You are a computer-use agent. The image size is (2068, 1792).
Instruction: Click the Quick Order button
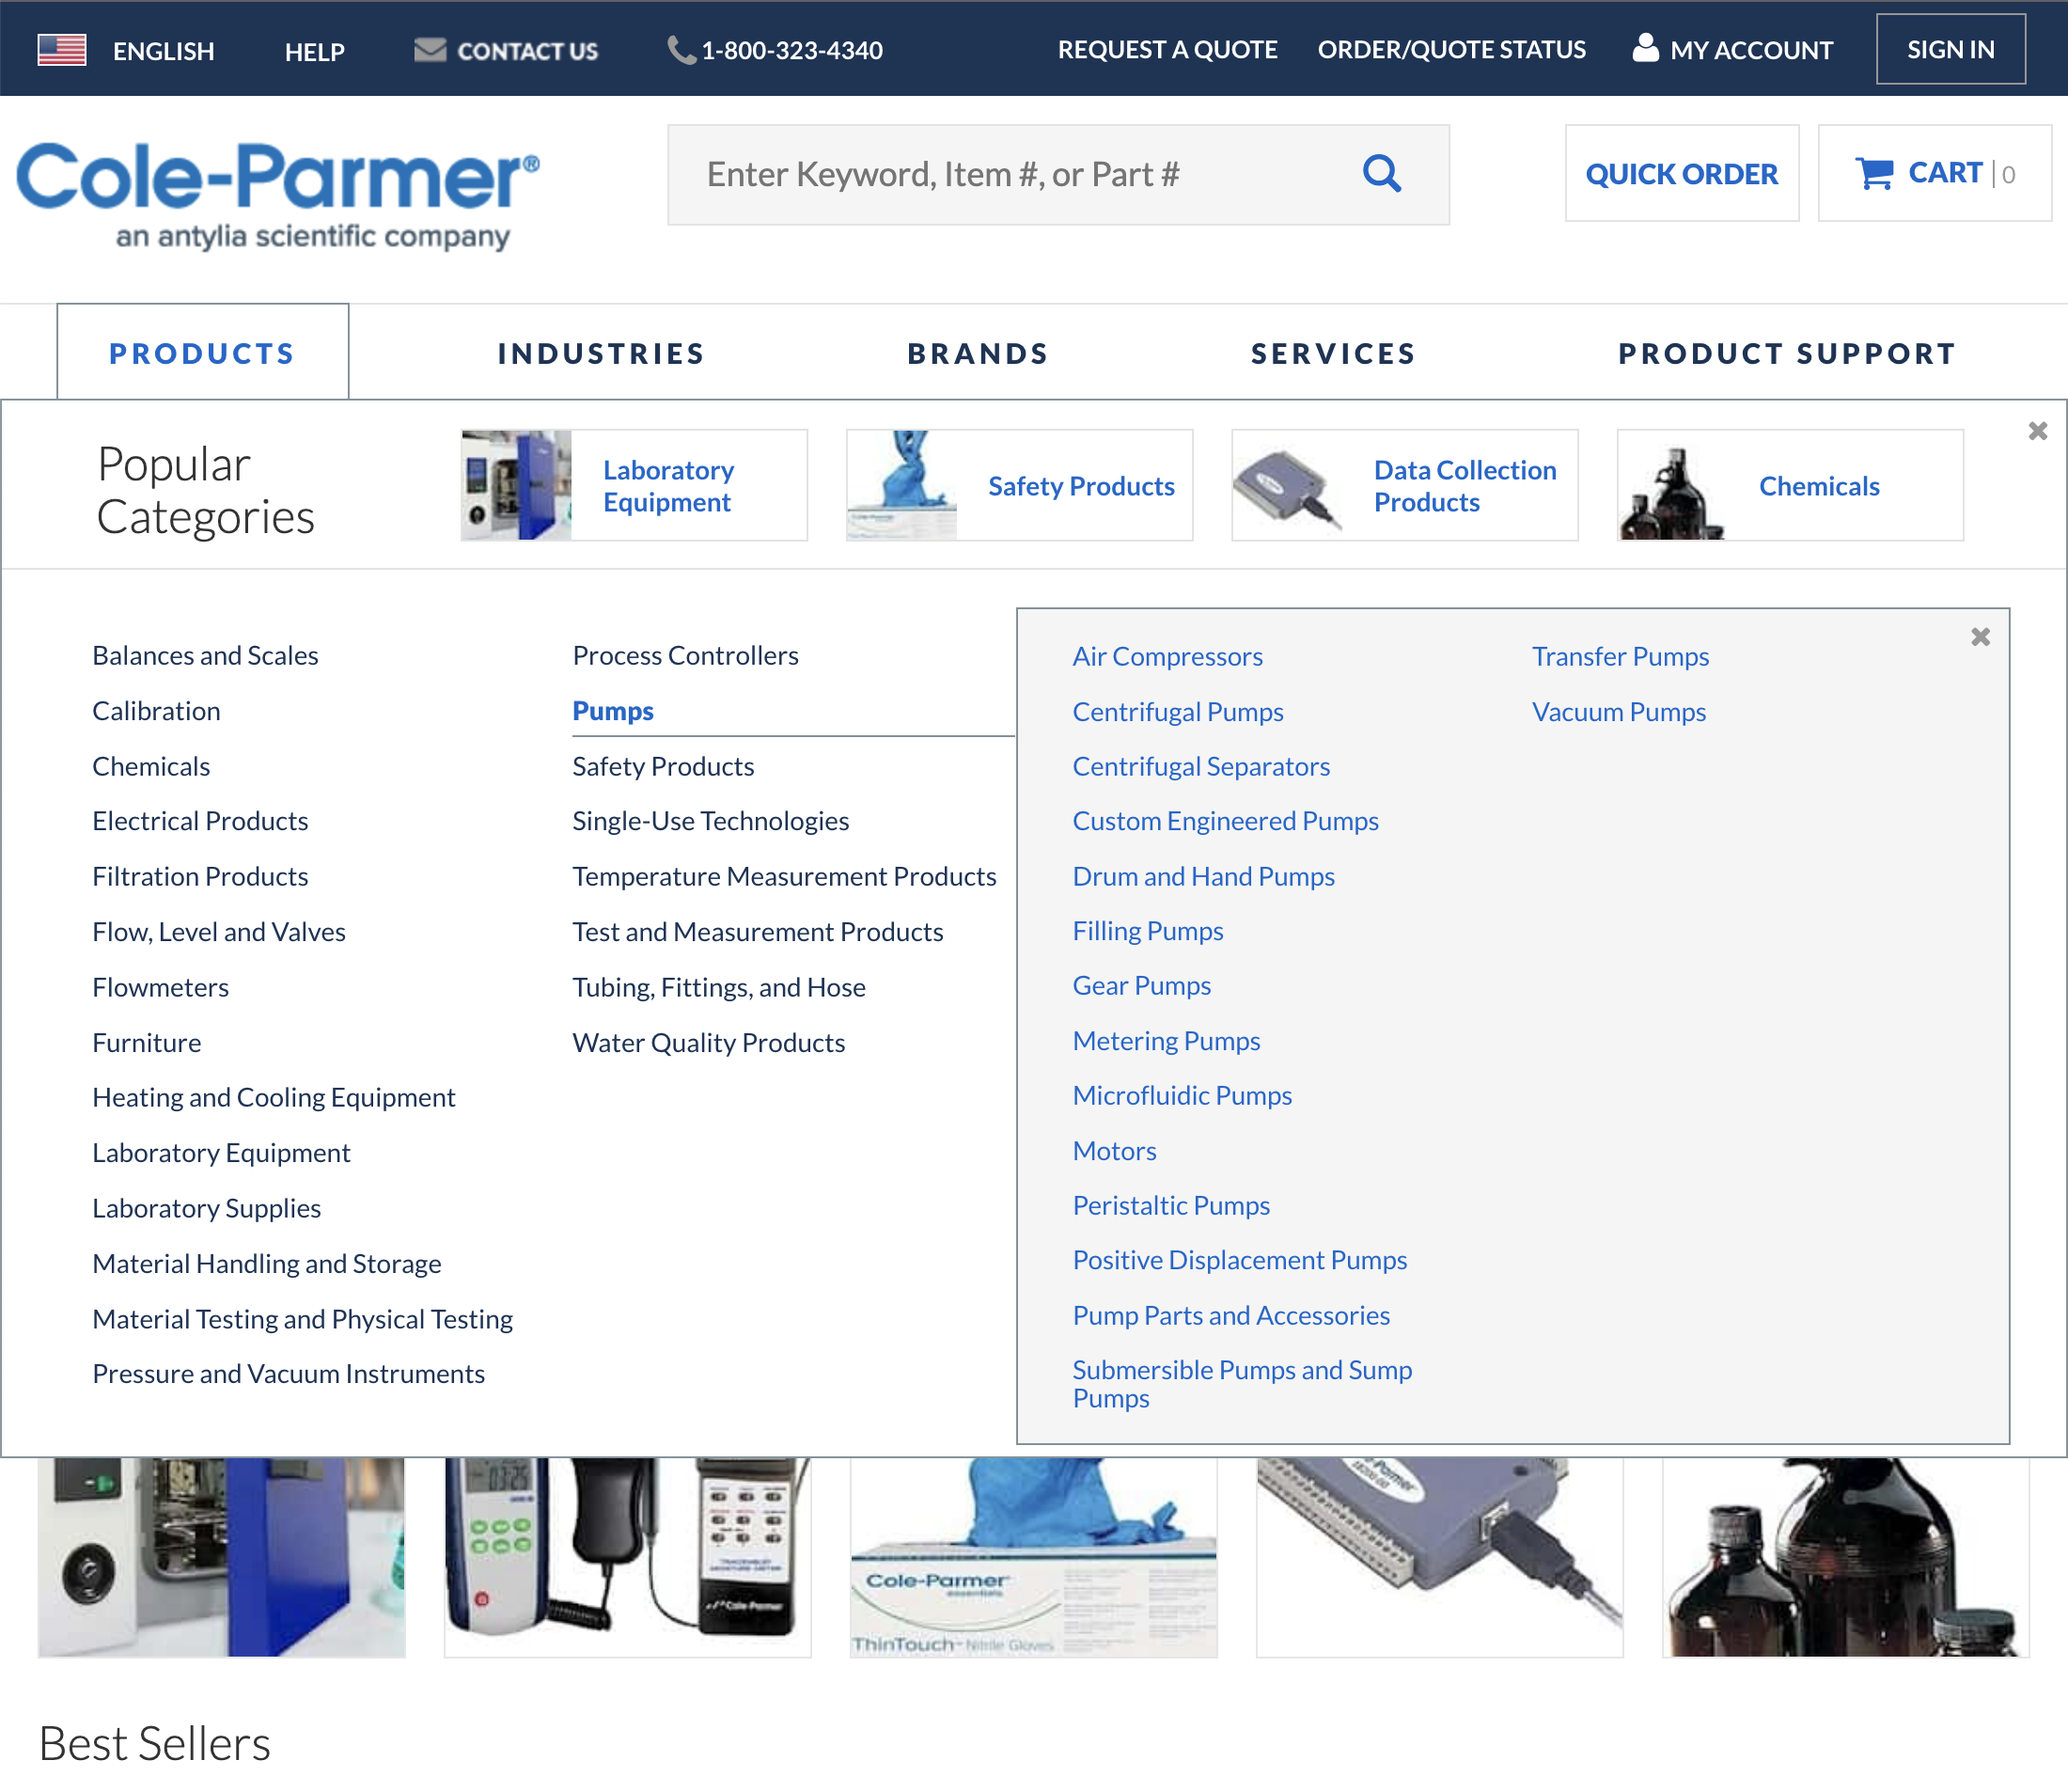[1682, 173]
